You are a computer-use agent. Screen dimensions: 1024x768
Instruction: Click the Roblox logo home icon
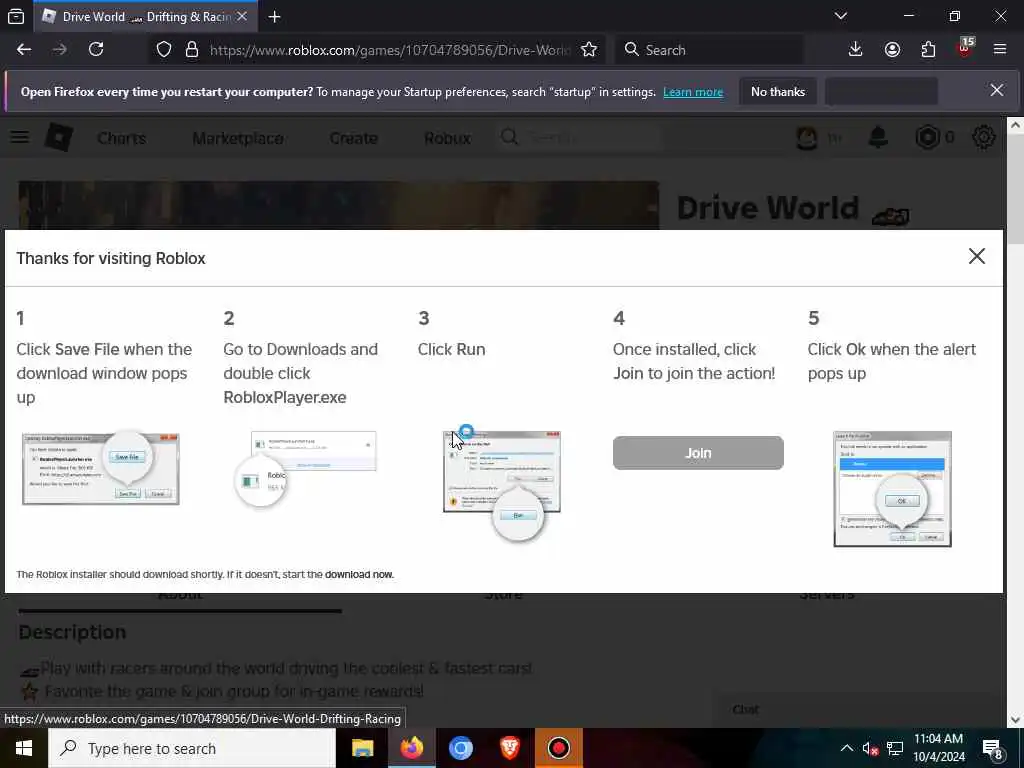59,138
